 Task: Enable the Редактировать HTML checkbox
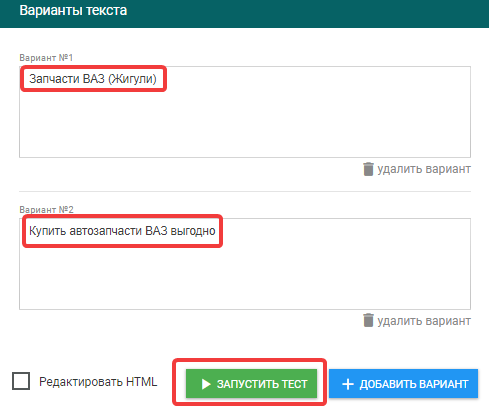point(21,381)
